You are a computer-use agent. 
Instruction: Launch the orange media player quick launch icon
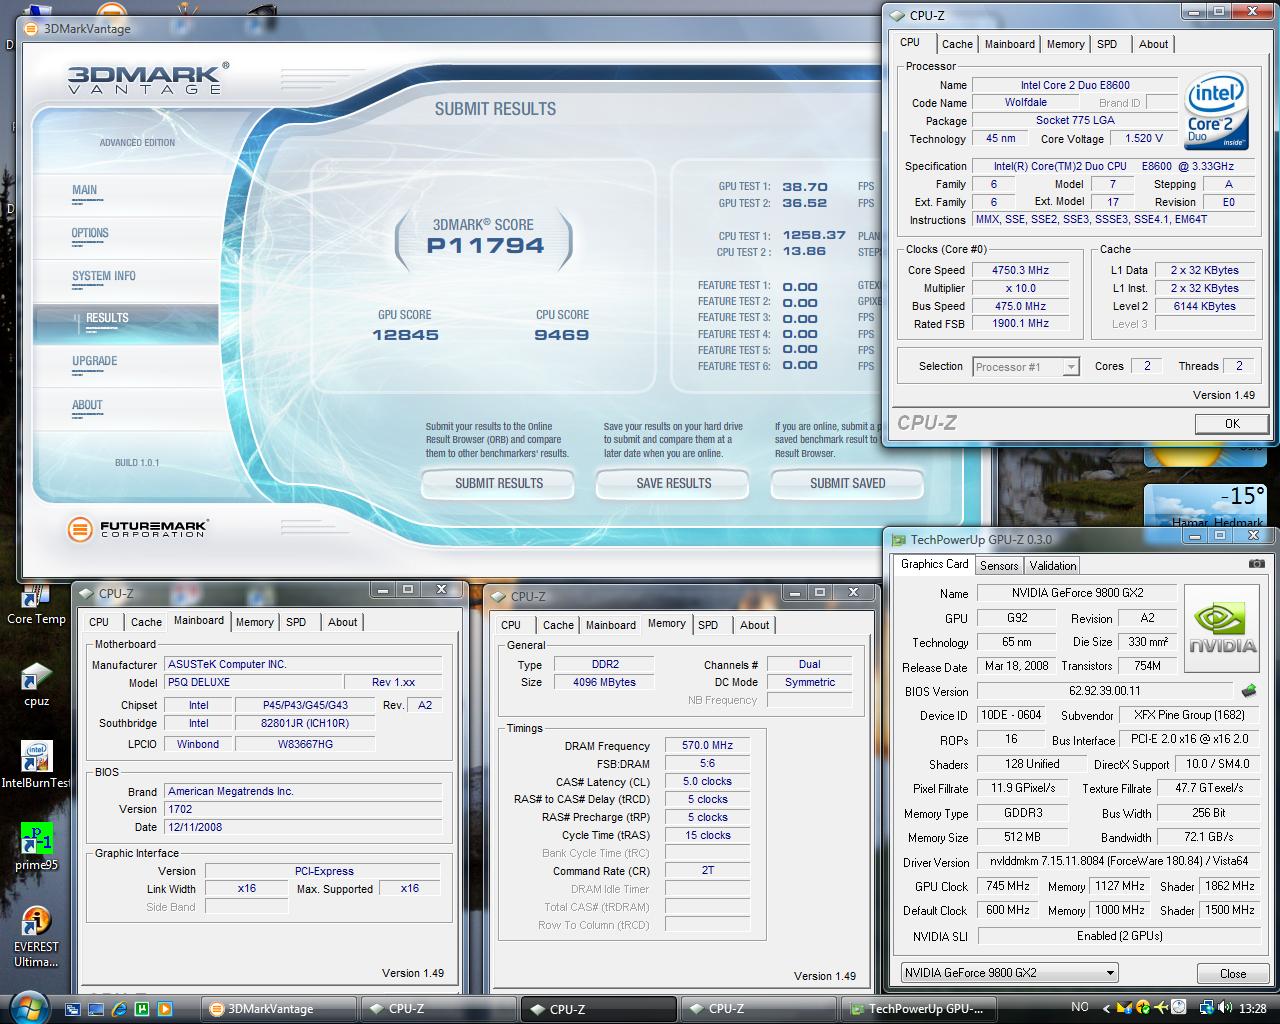pyautogui.click(x=165, y=1008)
